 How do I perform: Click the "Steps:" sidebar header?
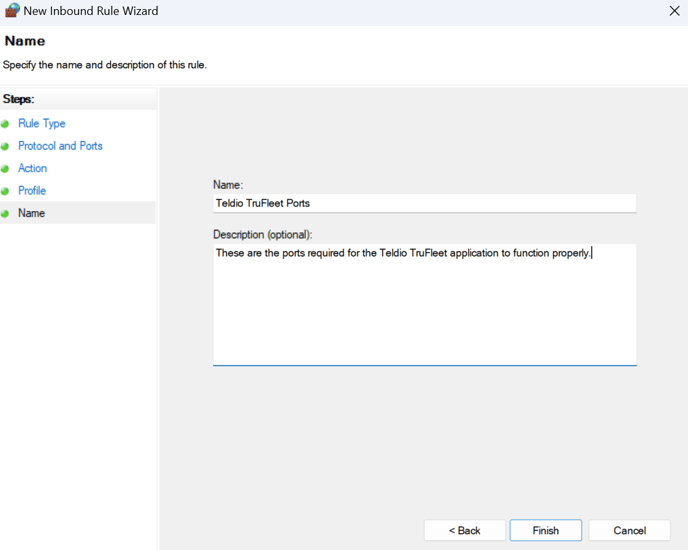tap(18, 99)
